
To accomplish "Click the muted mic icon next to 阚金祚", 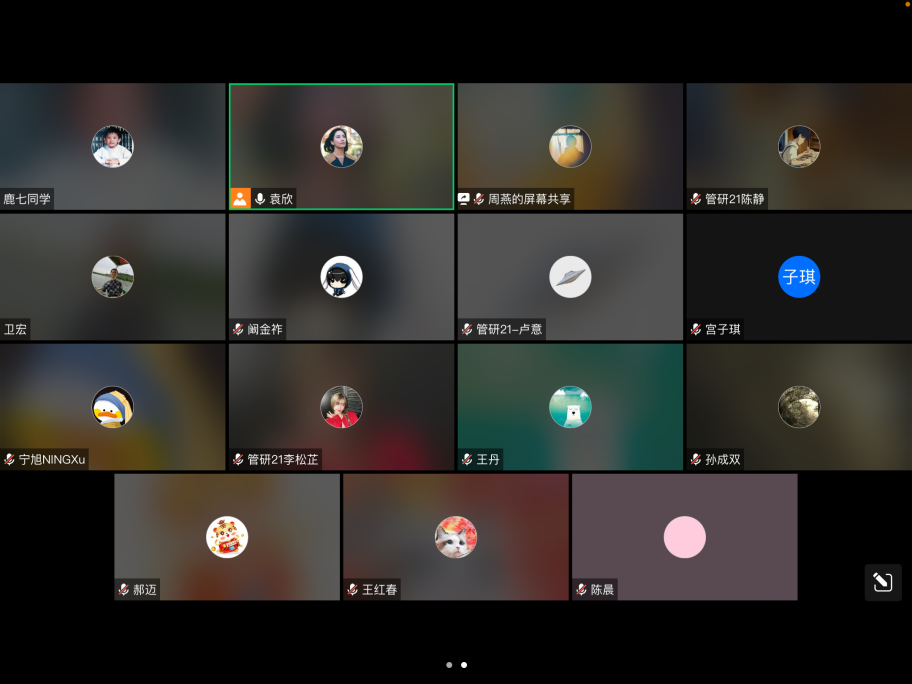I will (x=238, y=329).
